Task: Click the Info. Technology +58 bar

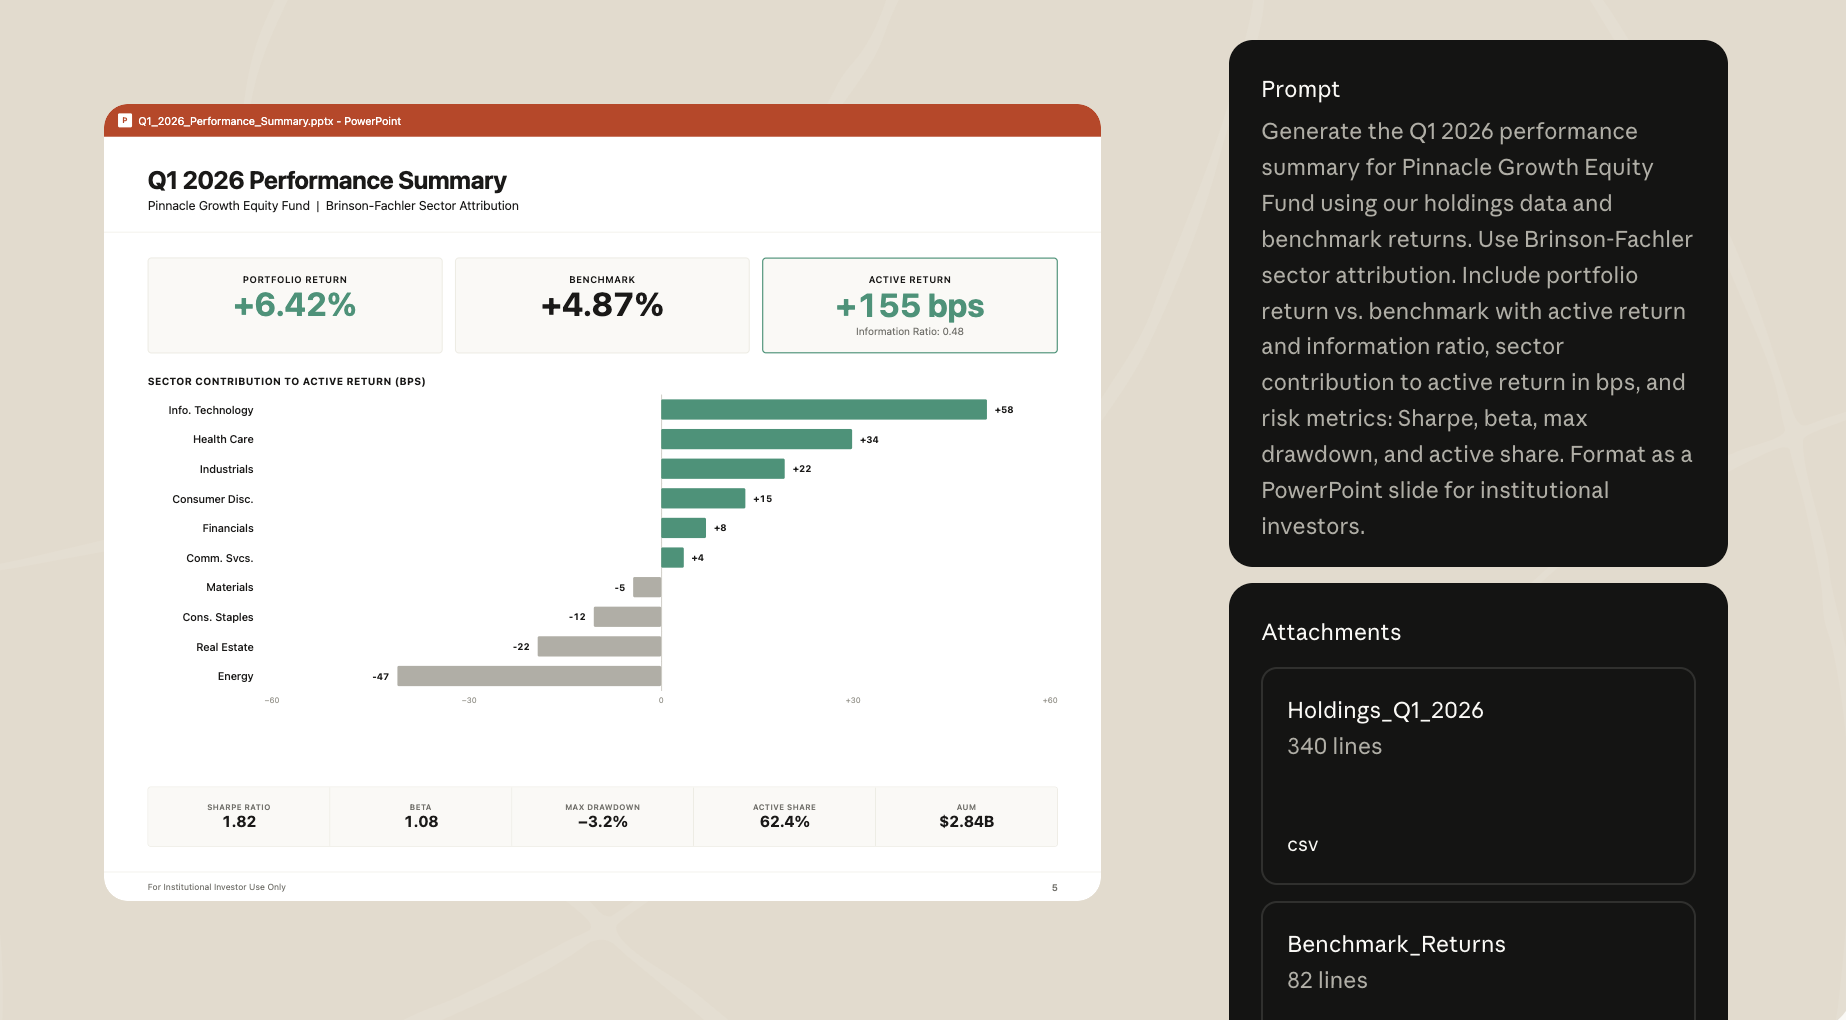Action: click(x=824, y=410)
